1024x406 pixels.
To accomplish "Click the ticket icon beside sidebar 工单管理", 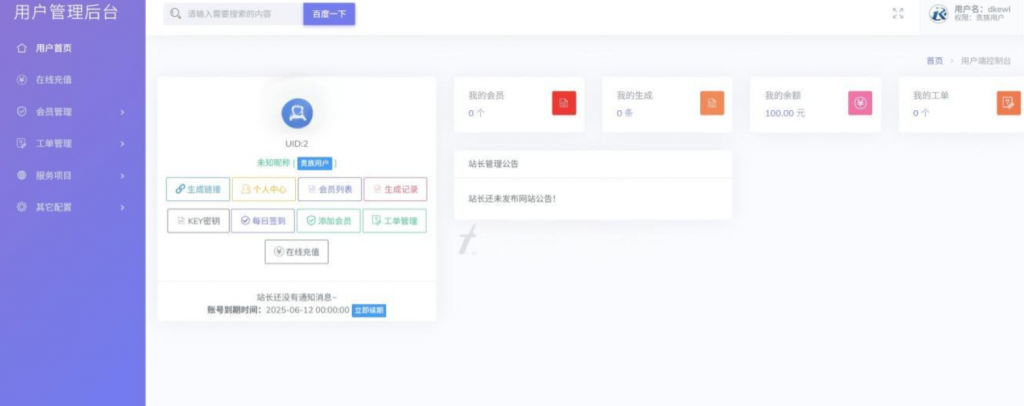I will (22, 144).
